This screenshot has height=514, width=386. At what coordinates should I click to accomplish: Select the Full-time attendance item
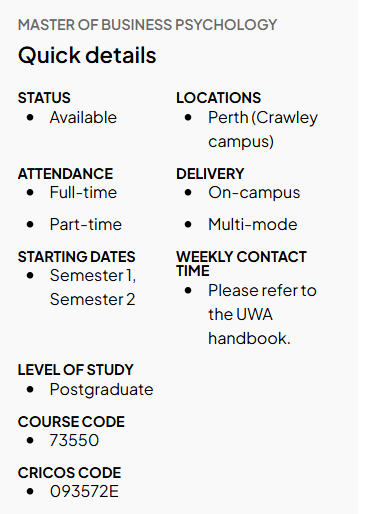[83, 192]
